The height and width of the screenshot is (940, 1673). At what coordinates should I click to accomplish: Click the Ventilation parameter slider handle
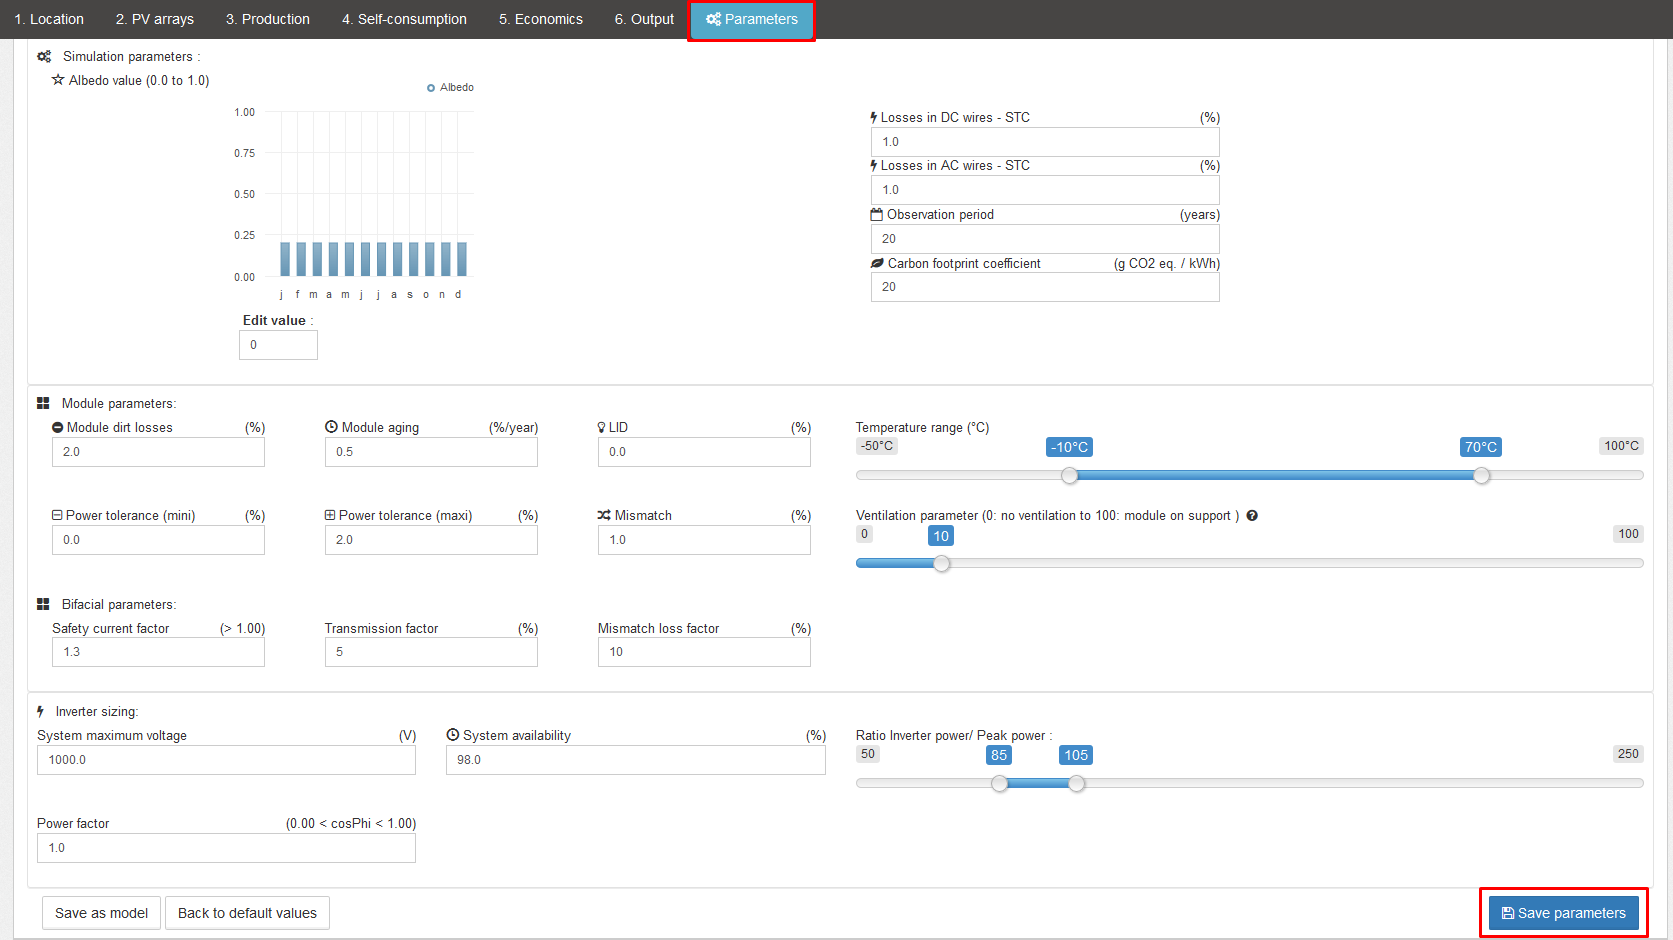point(942,563)
